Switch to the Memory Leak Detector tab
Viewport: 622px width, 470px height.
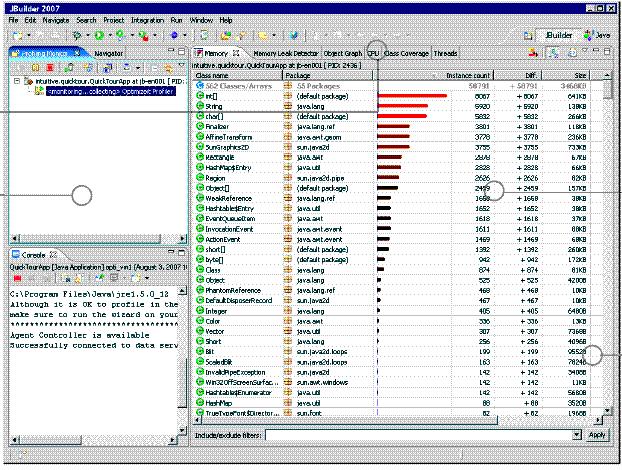click(286, 53)
